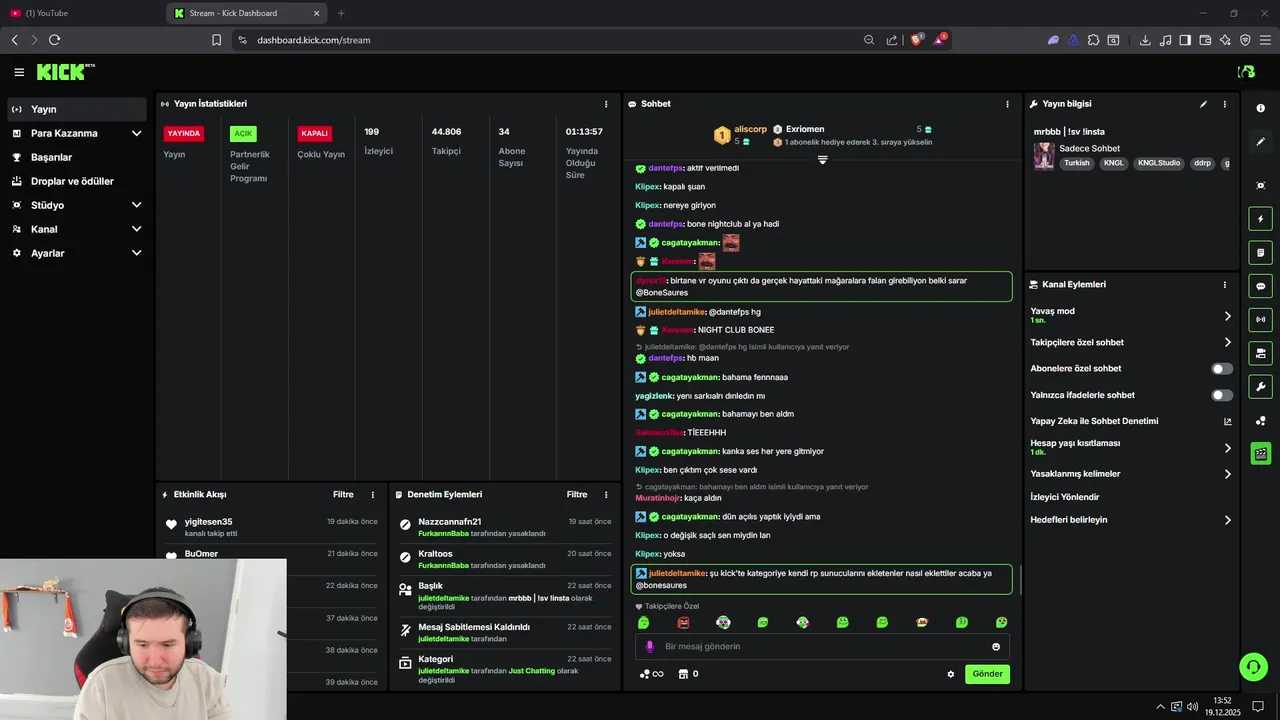Open Yayın bilgisi panel three-dot menu
Screen dimensions: 1280x720
pyautogui.click(x=1225, y=104)
